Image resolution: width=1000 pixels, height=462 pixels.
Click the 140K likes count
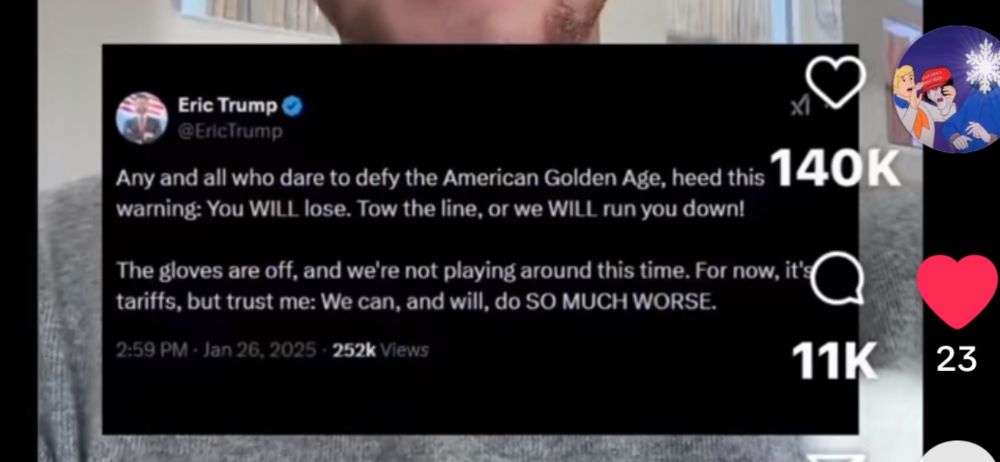tap(835, 170)
